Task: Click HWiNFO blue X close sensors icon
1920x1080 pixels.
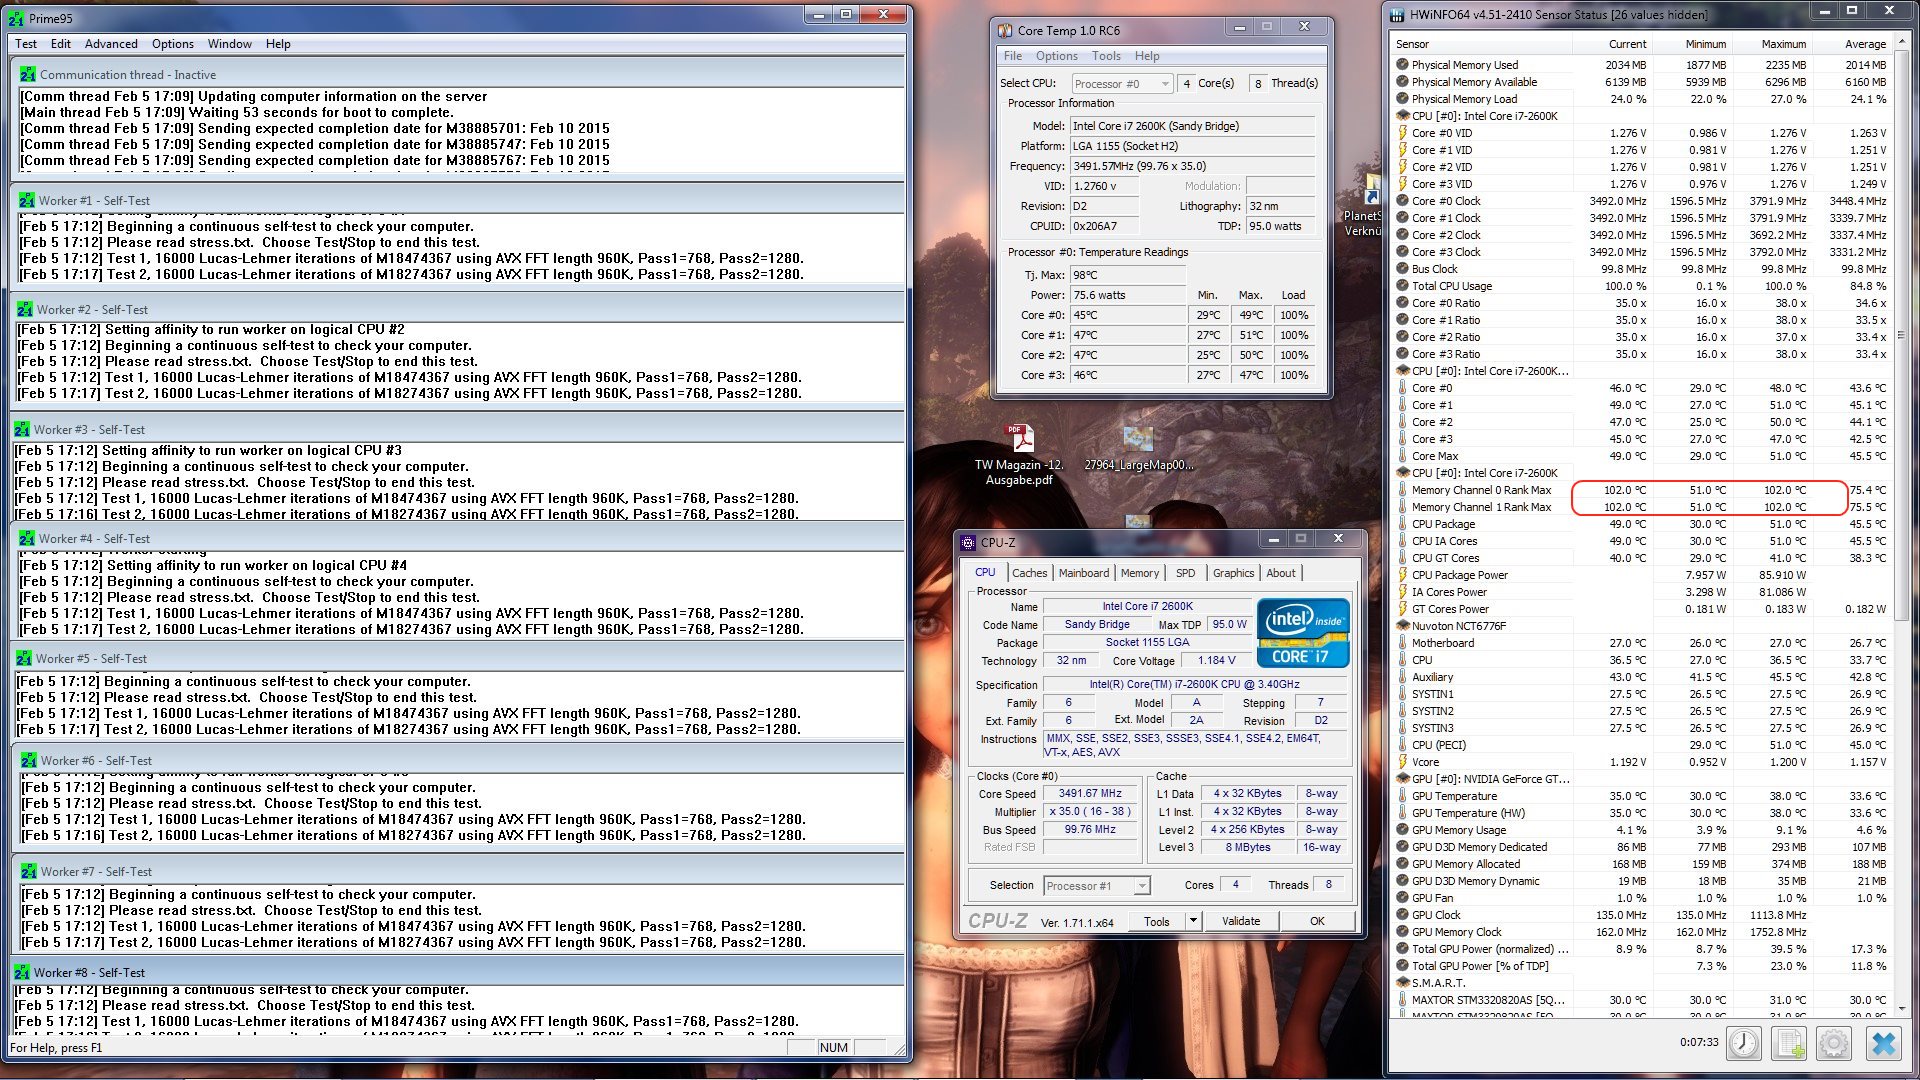Action: pyautogui.click(x=1883, y=1043)
